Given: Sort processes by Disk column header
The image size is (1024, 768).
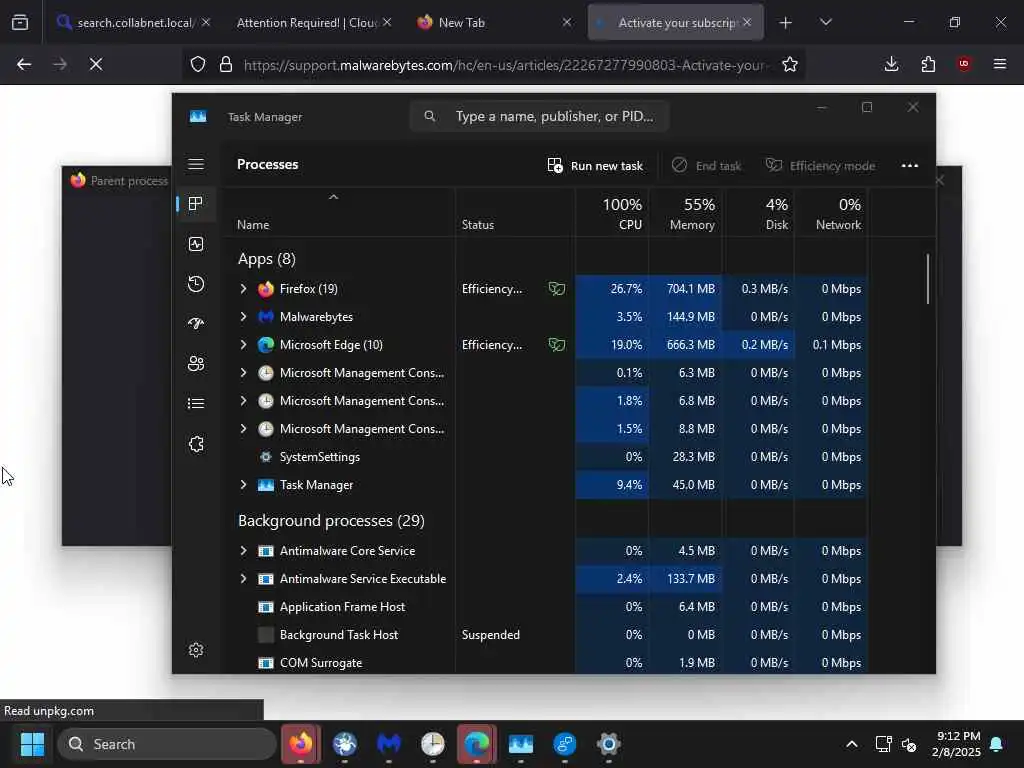Looking at the screenshot, I should [x=758, y=214].
